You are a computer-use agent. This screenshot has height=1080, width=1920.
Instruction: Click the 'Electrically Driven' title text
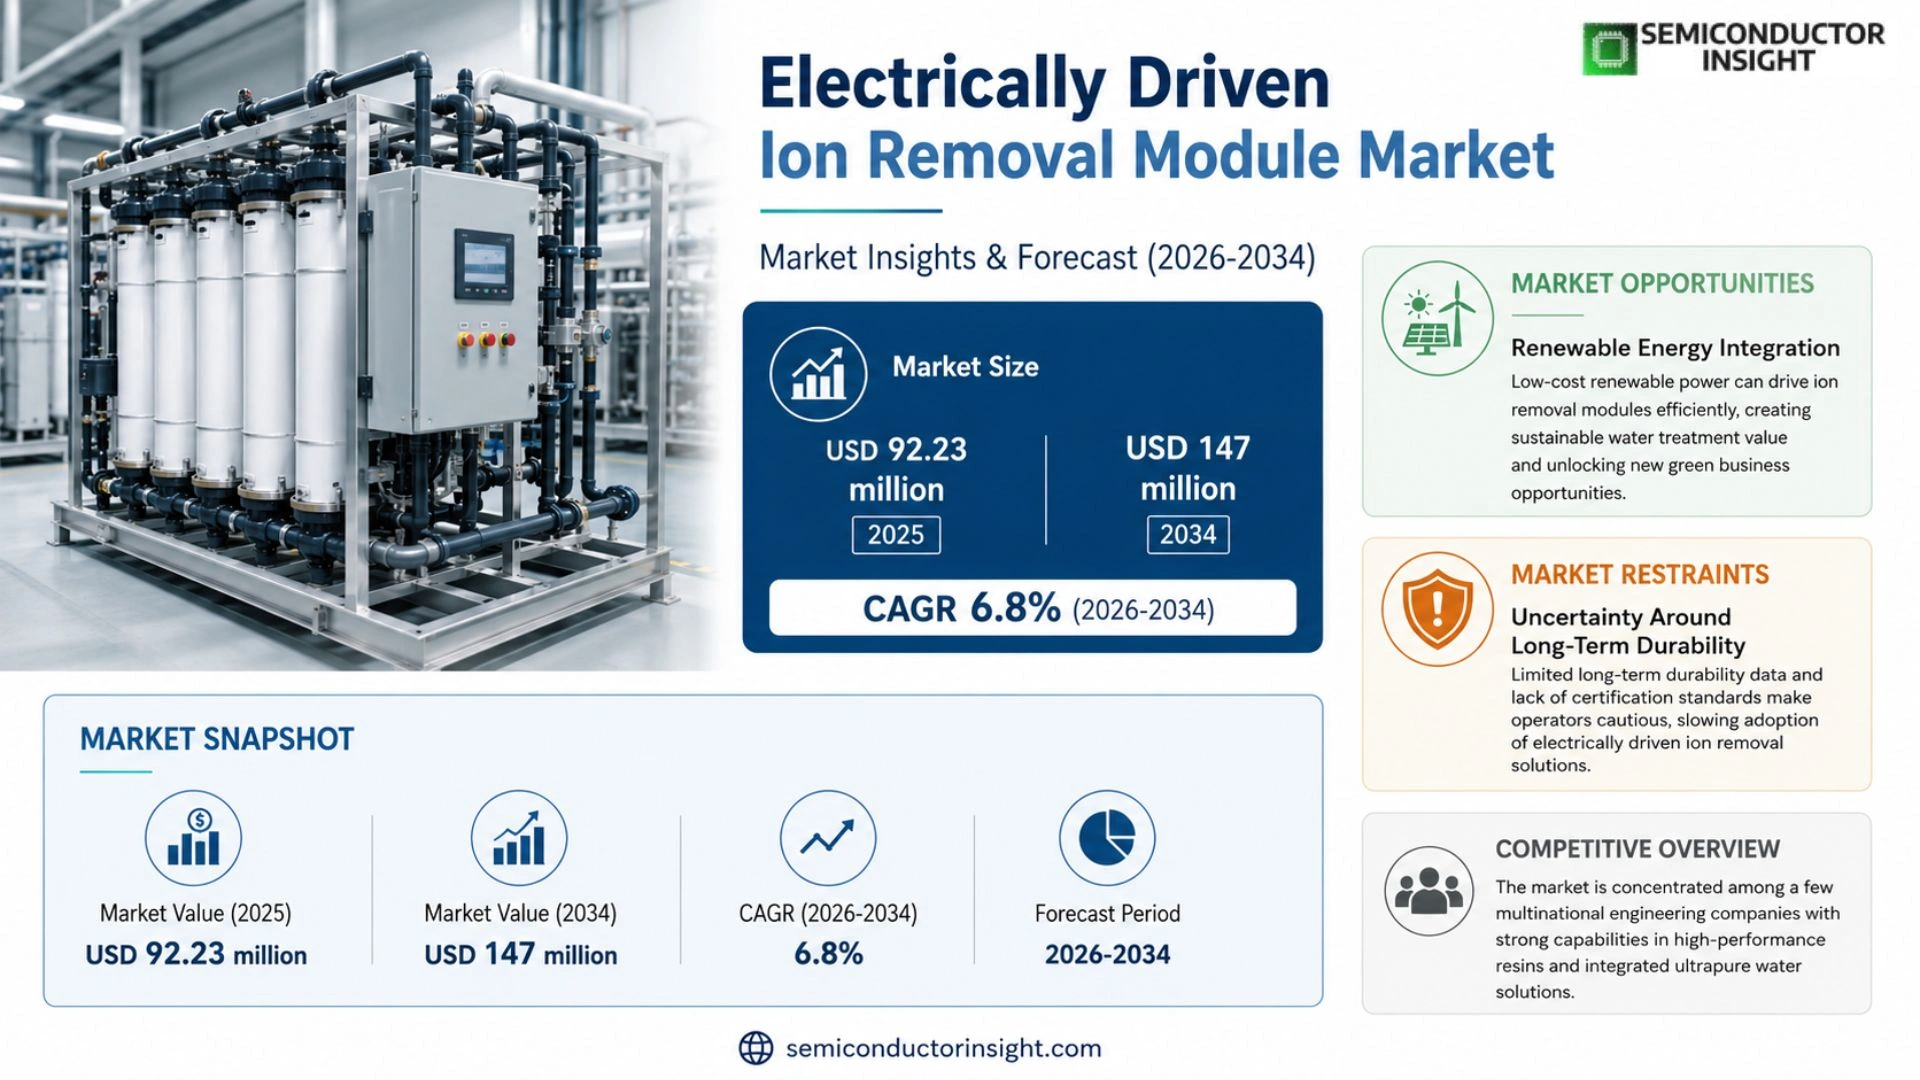[x=1044, y=83]
